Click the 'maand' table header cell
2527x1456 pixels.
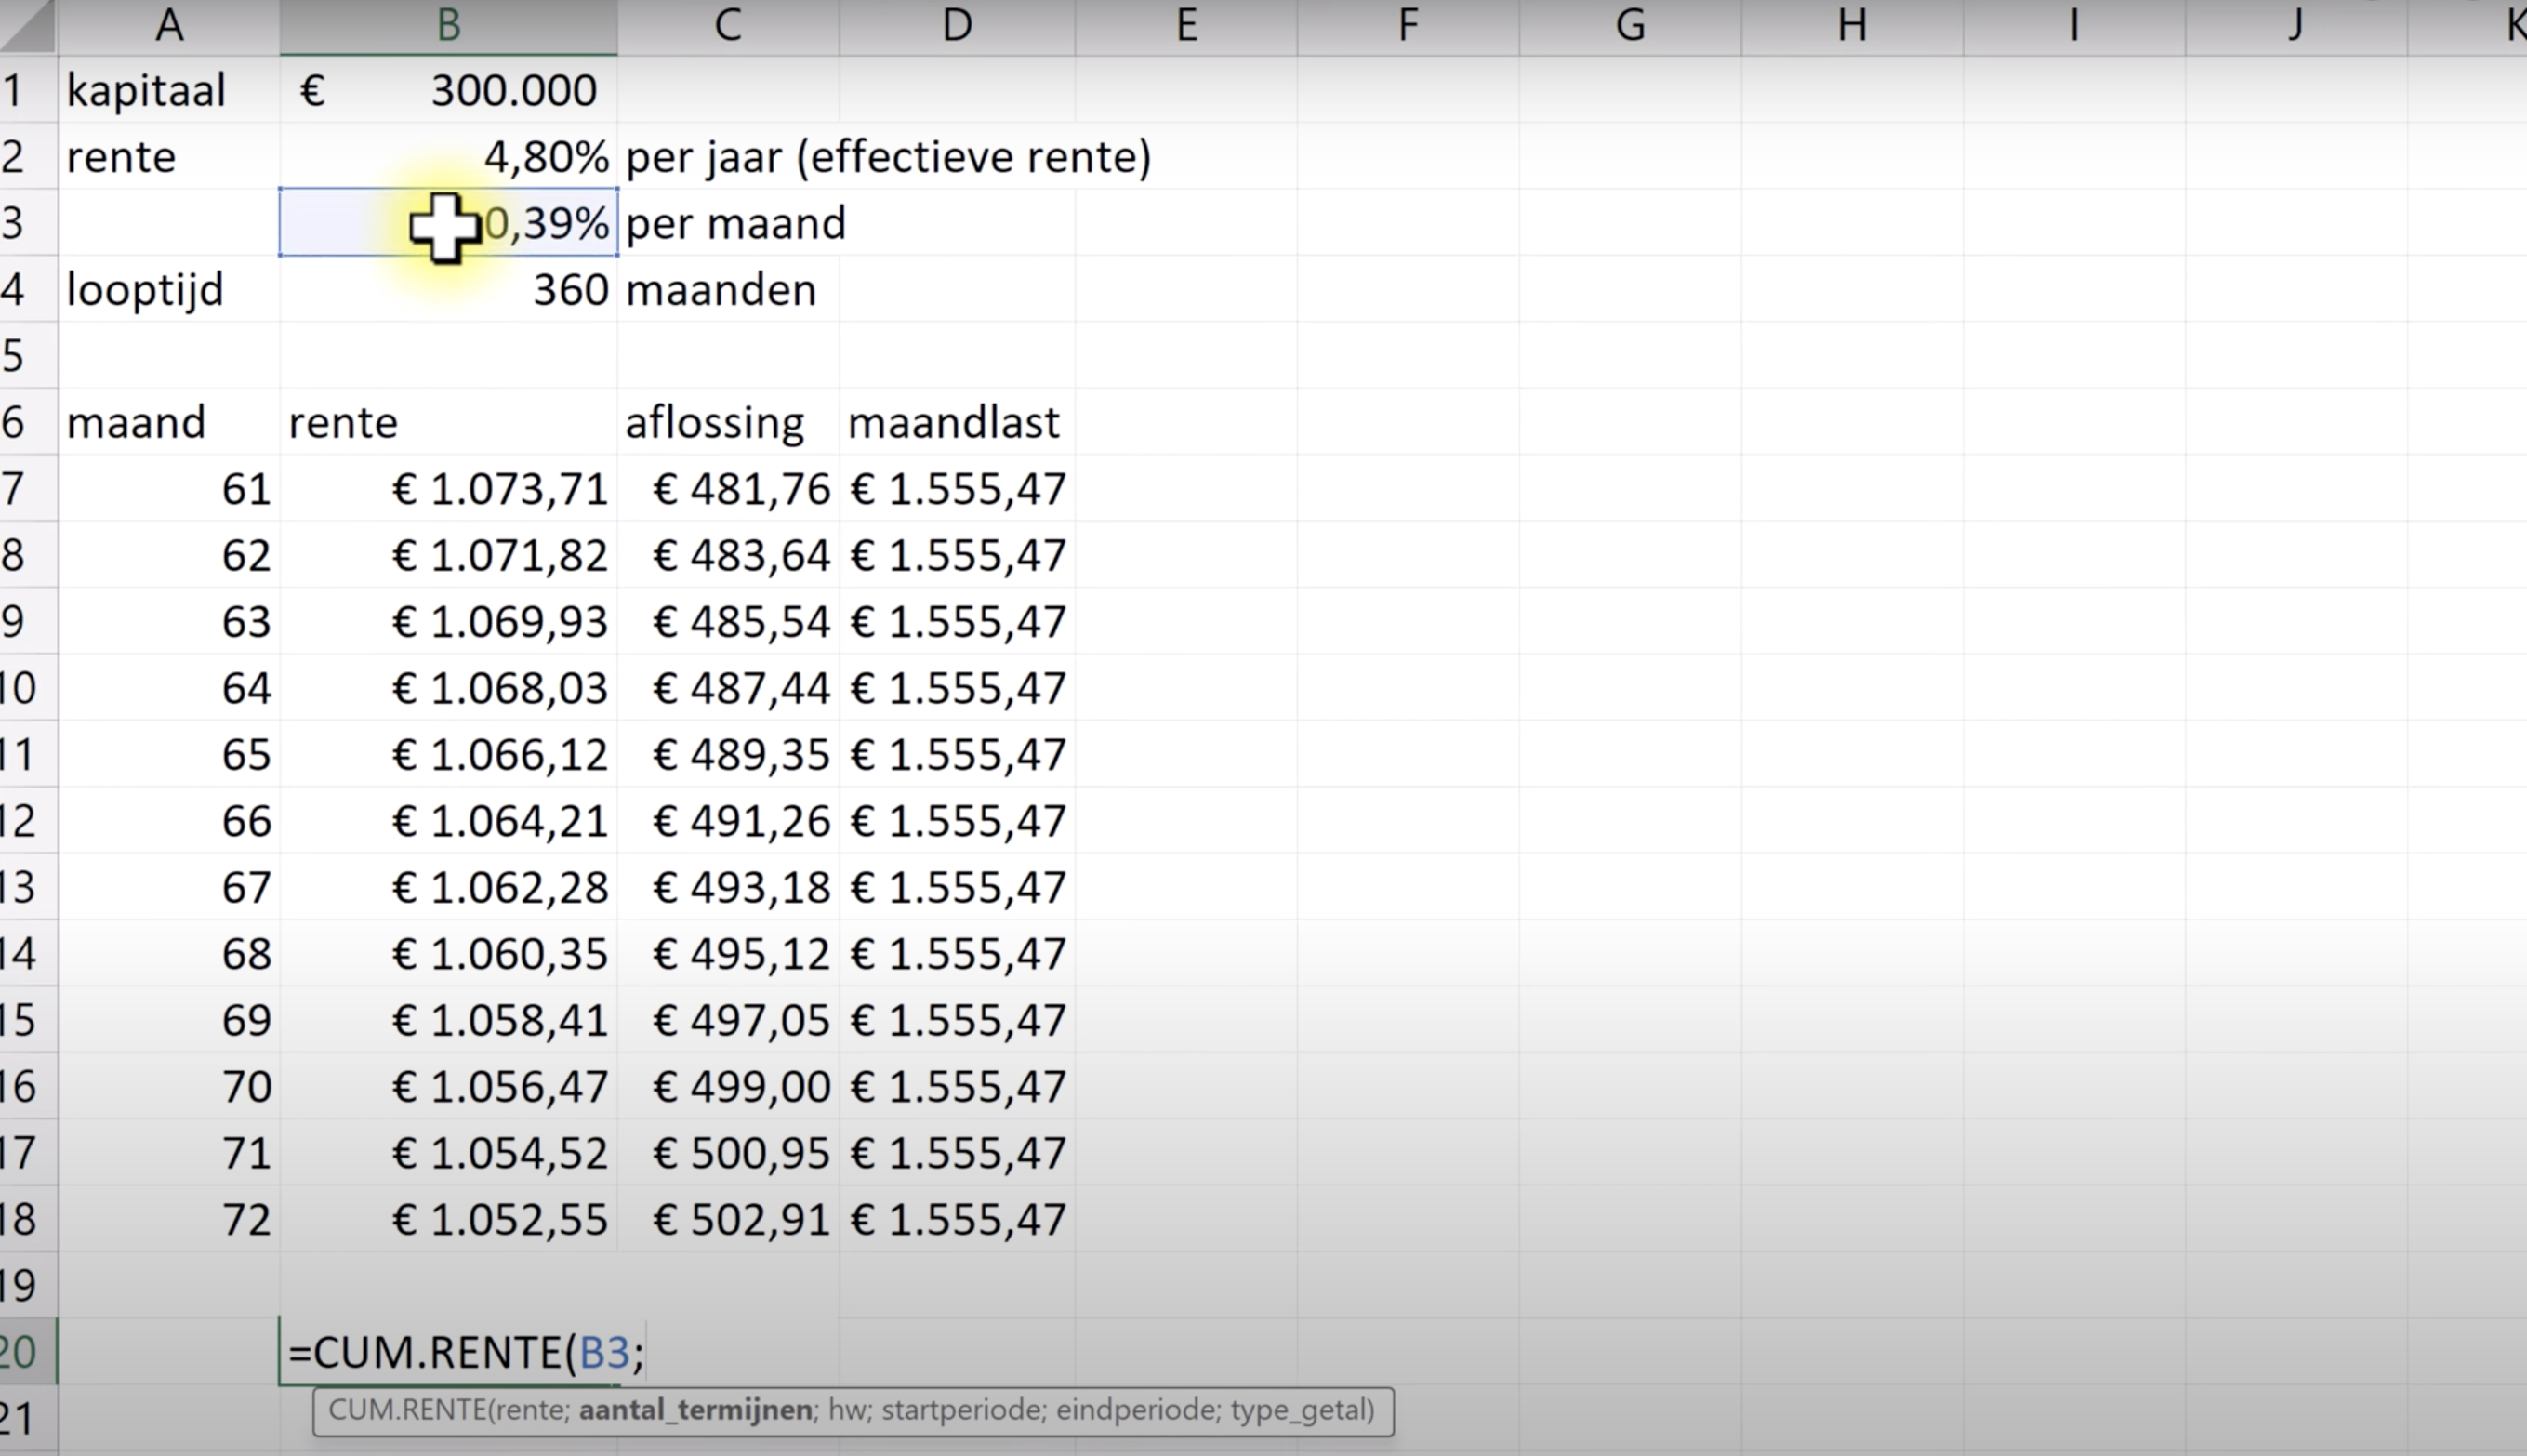(169, 422)
